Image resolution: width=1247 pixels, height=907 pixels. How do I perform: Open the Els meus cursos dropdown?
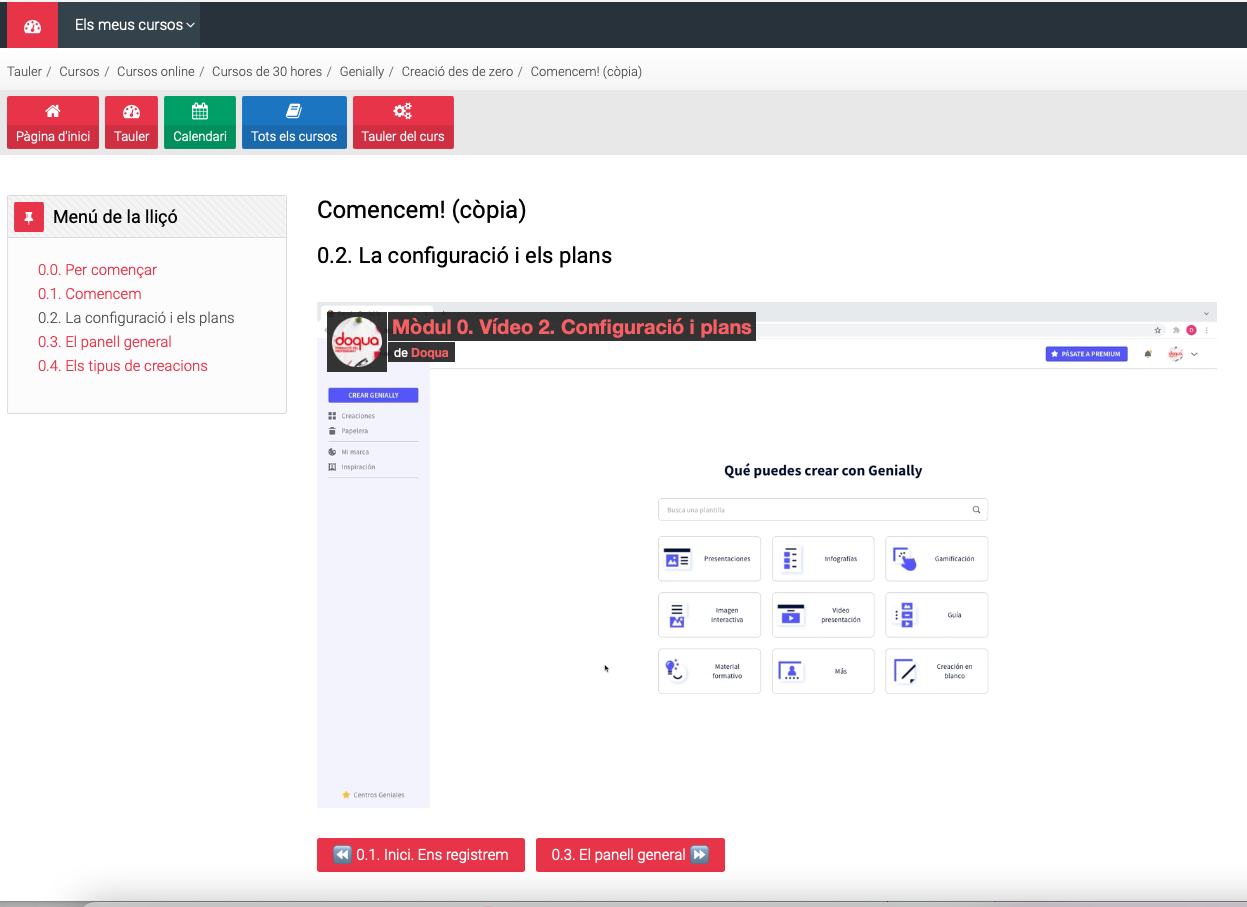(x=135, y=25)
